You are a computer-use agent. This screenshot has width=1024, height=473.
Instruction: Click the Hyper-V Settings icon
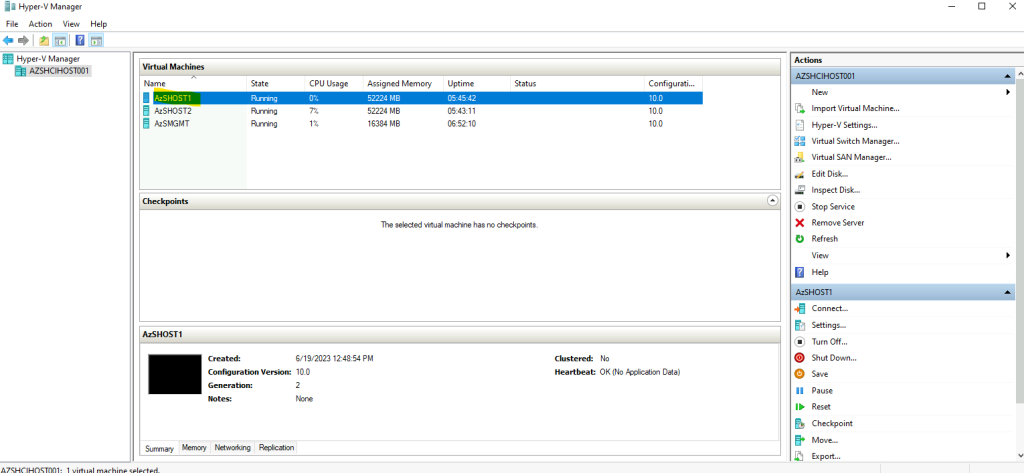[799, 125]
